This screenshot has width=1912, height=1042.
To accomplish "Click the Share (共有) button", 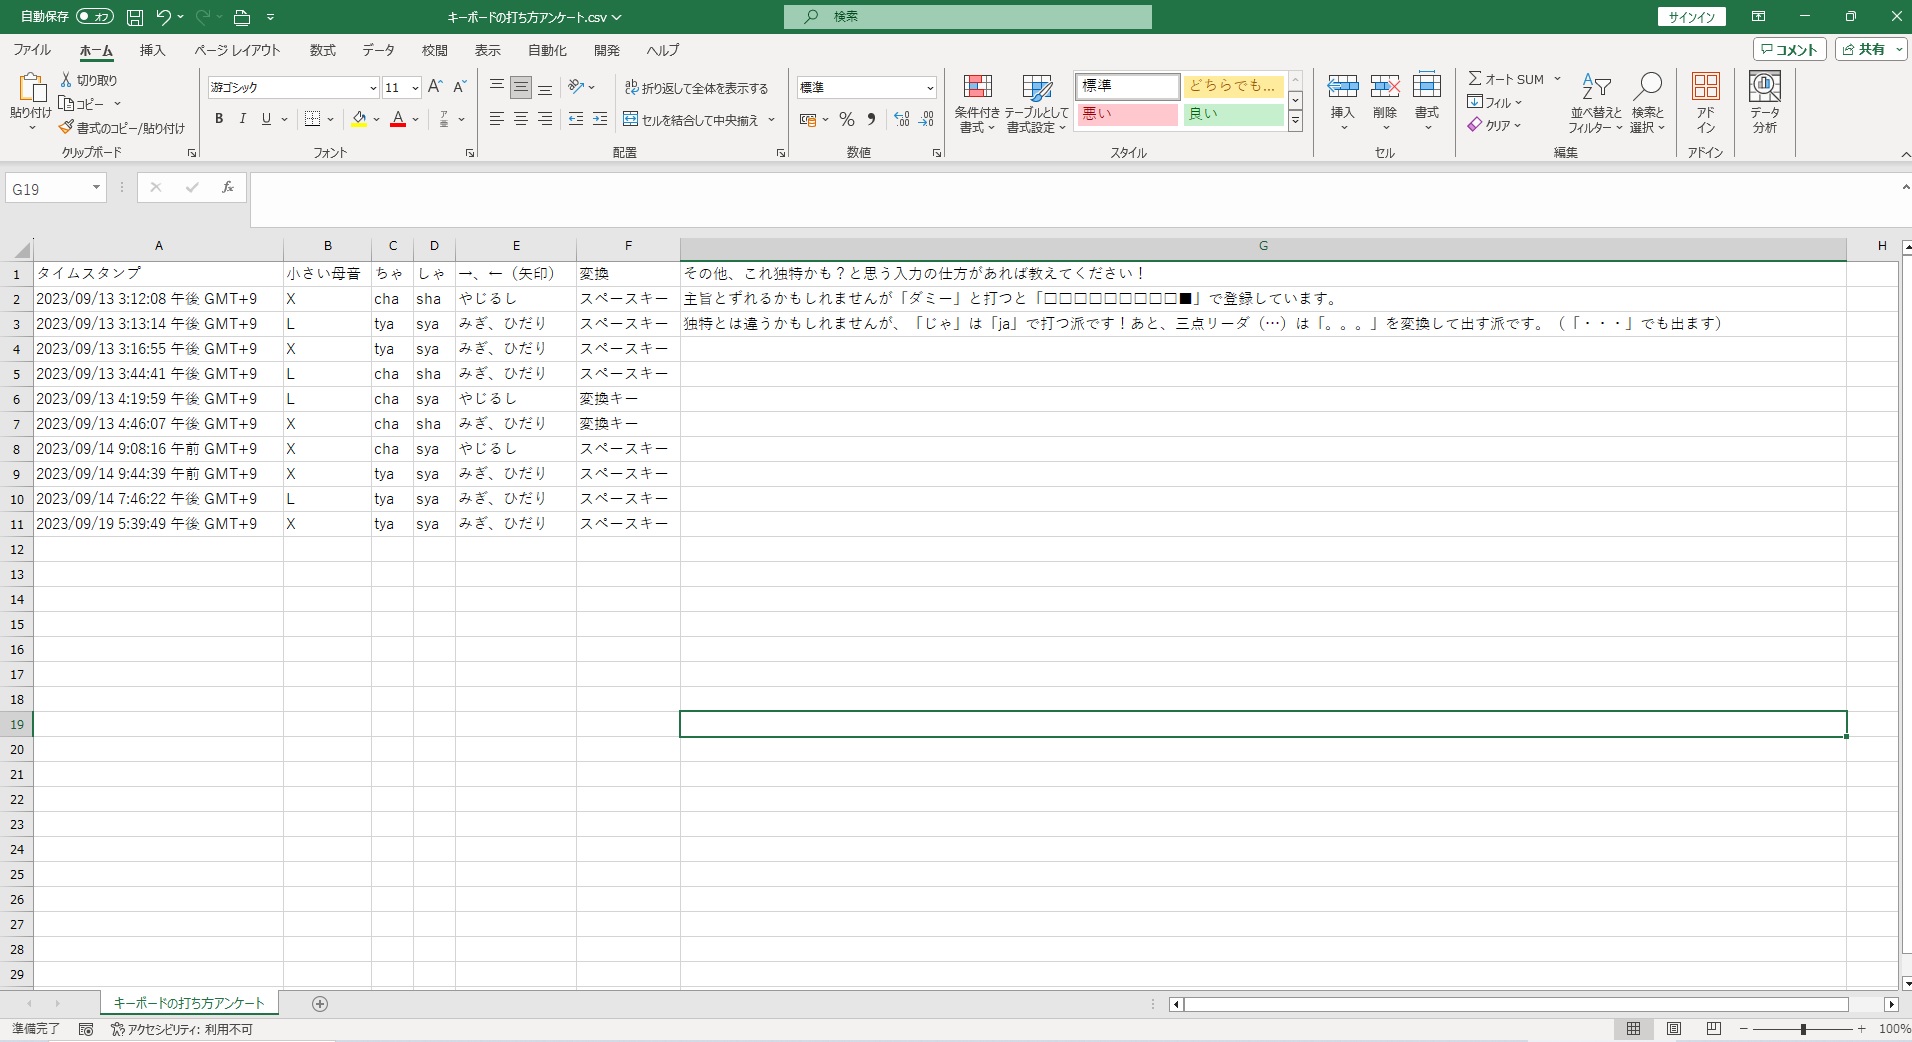I will pos(1871,49).
